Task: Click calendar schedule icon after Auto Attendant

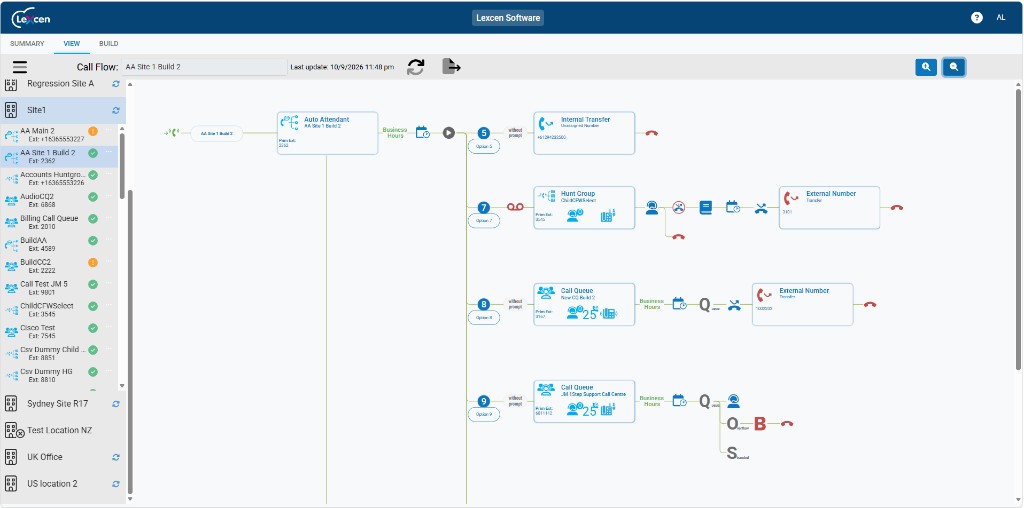Action: pos(423,133)
